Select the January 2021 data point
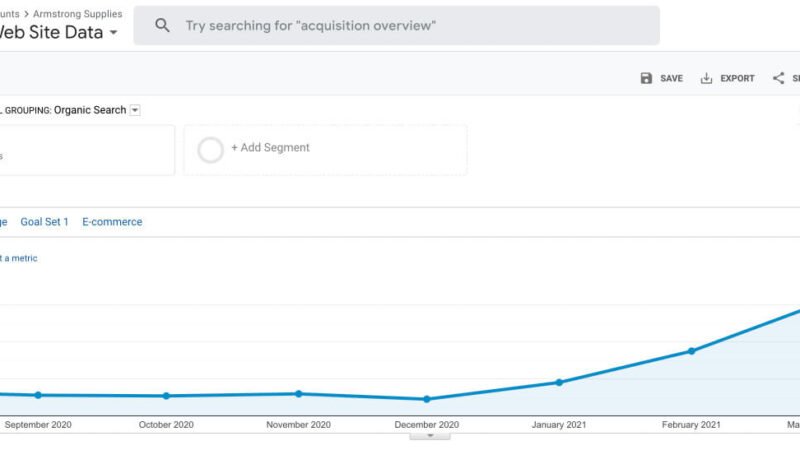Screen dimensions: 800x450 pos(559,382)
